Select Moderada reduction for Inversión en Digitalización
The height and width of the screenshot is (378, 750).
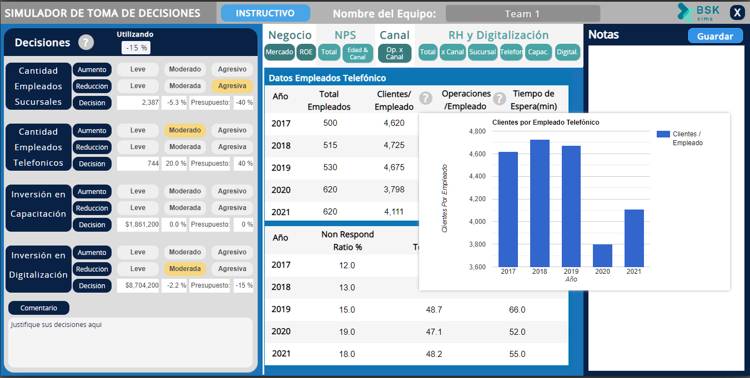185,269
